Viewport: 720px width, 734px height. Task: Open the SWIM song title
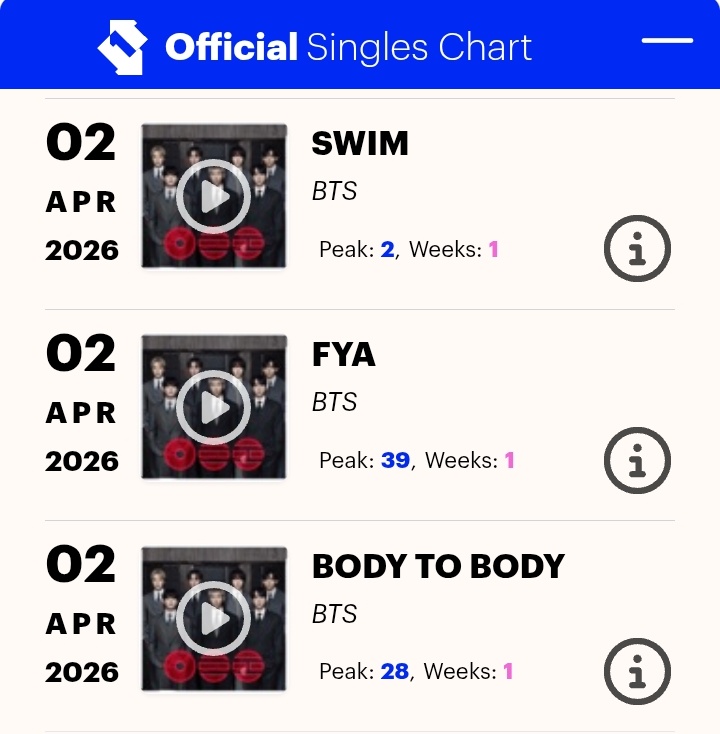[x=360, y=144]
